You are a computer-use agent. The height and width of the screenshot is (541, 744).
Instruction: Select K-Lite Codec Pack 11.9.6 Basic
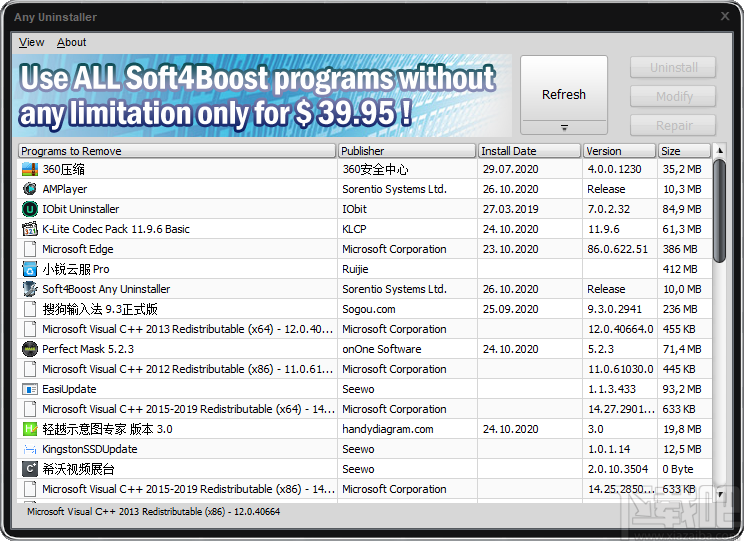(x=116, y=229)
